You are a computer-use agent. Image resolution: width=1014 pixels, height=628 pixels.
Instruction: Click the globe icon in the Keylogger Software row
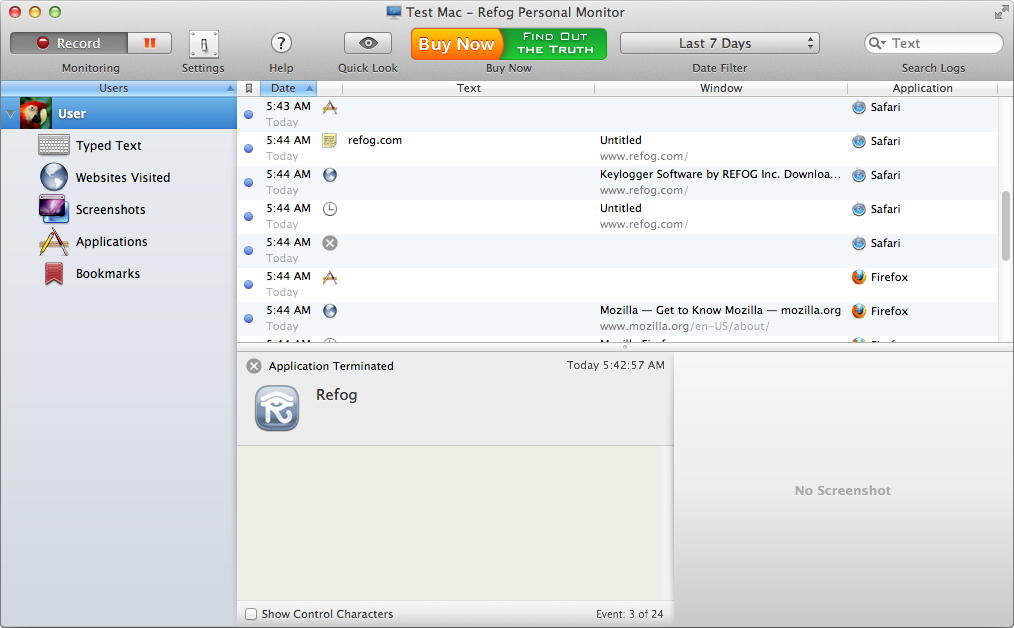(330, 175)
